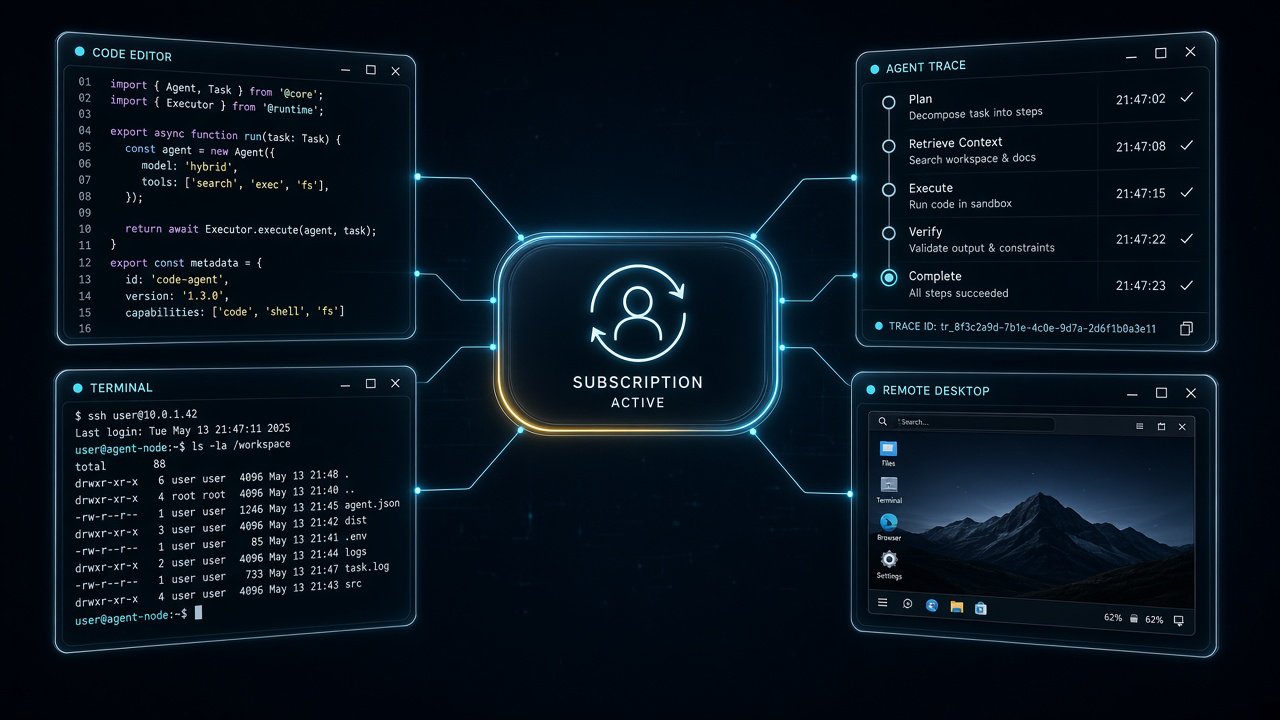Click the timestamp 21:47:15 in Agent Trace
The image size is (1280, 720).
(x=1141, y=193)
